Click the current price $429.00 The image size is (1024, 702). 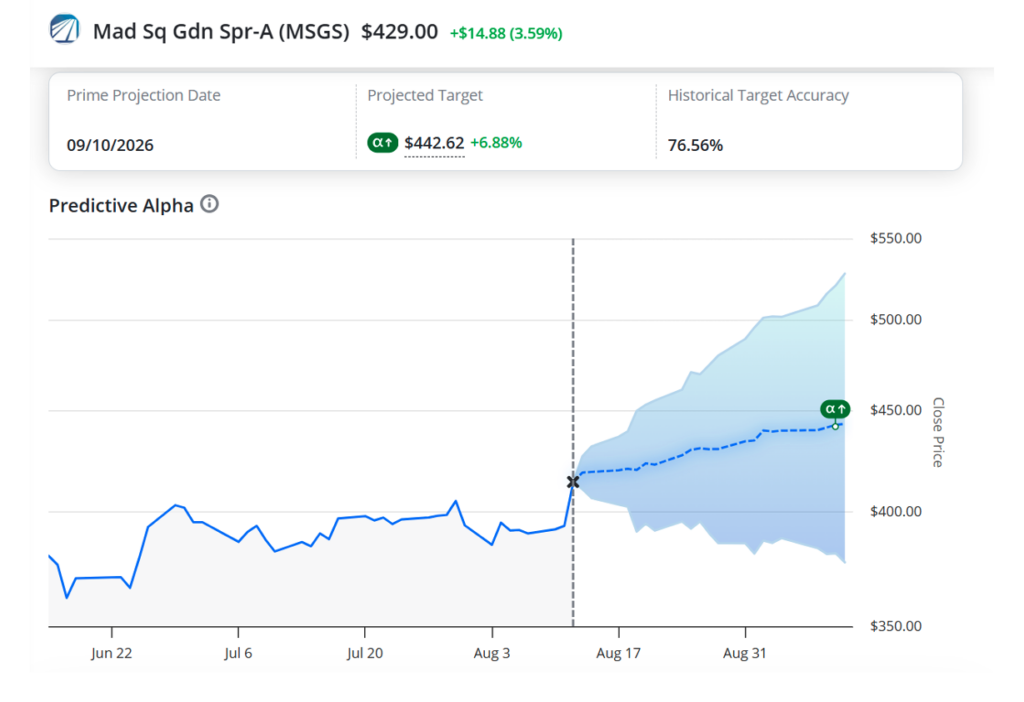[400, 31]
